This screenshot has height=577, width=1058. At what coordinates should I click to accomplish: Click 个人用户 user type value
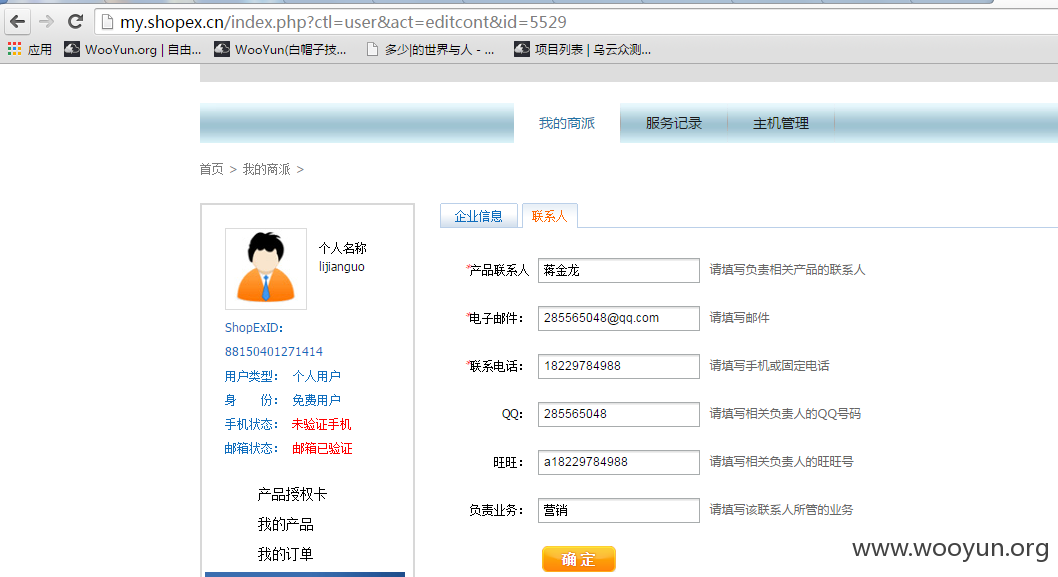coord(316,376)
